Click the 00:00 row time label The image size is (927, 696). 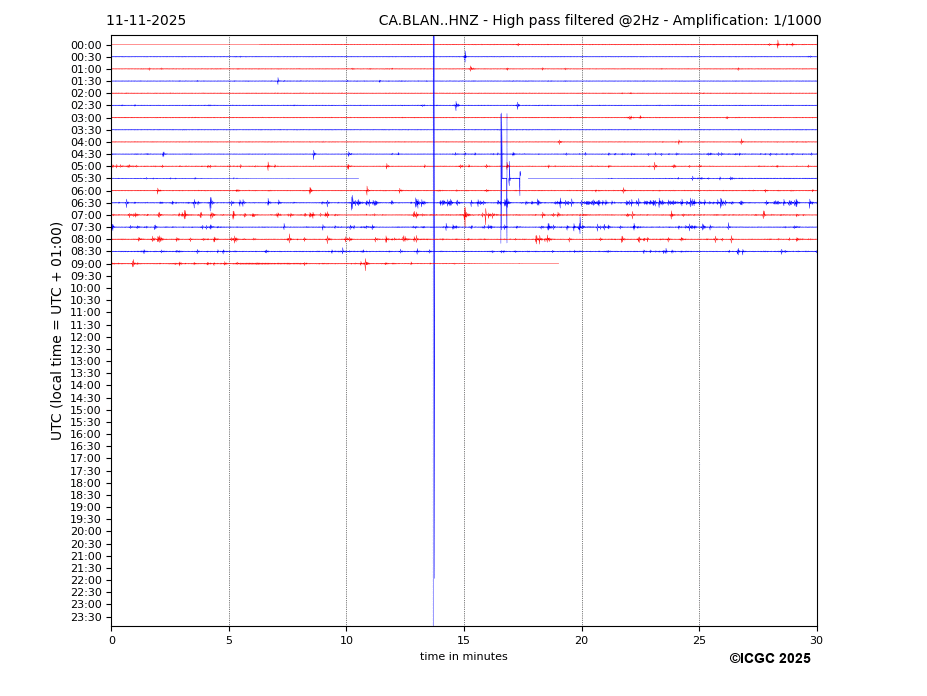(x=86, y=45)
